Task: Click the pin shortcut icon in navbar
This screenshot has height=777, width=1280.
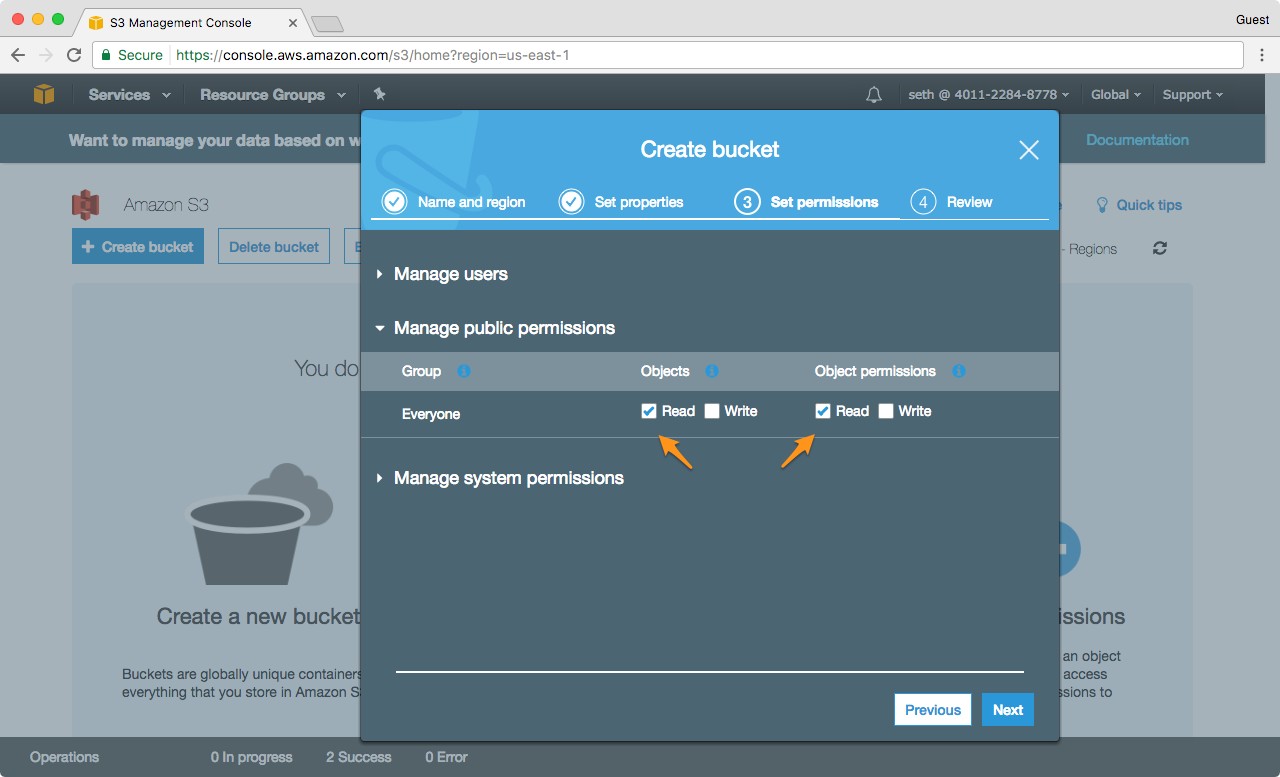Action: tap(379, 94)
